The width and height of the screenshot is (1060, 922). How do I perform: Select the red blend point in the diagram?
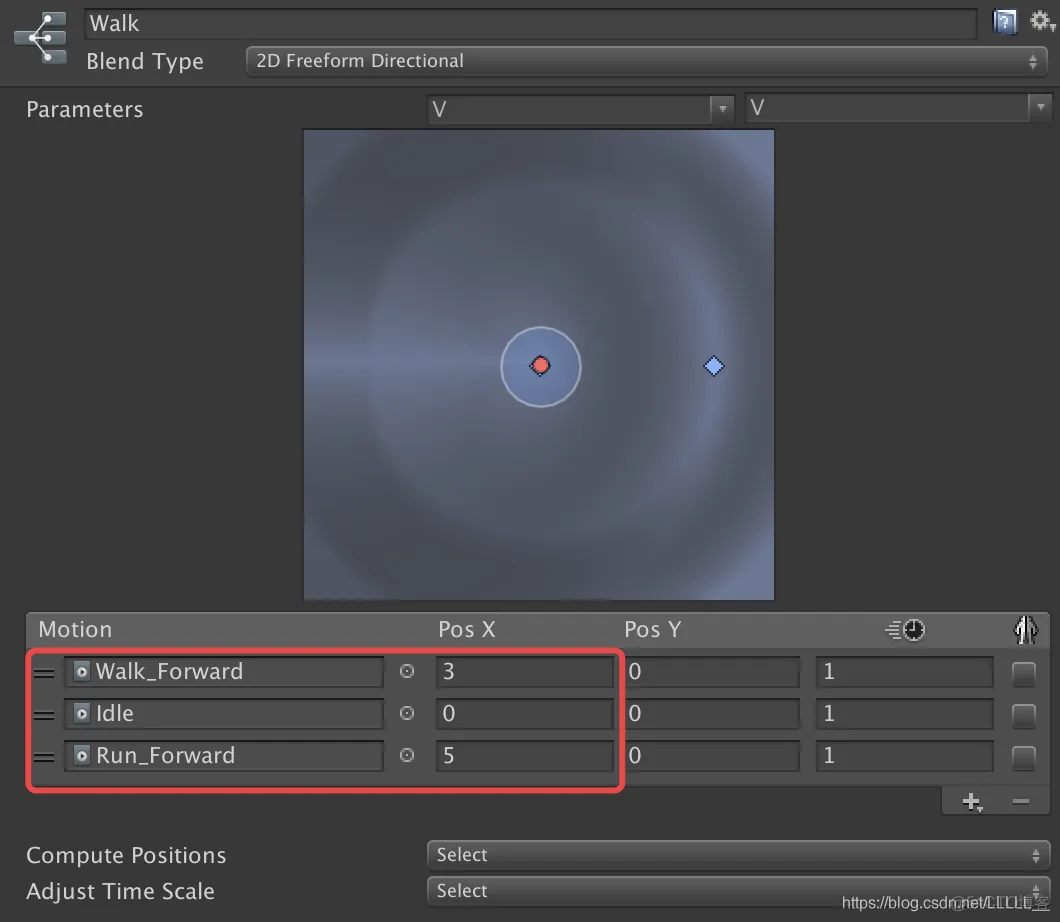pos(540,366)
